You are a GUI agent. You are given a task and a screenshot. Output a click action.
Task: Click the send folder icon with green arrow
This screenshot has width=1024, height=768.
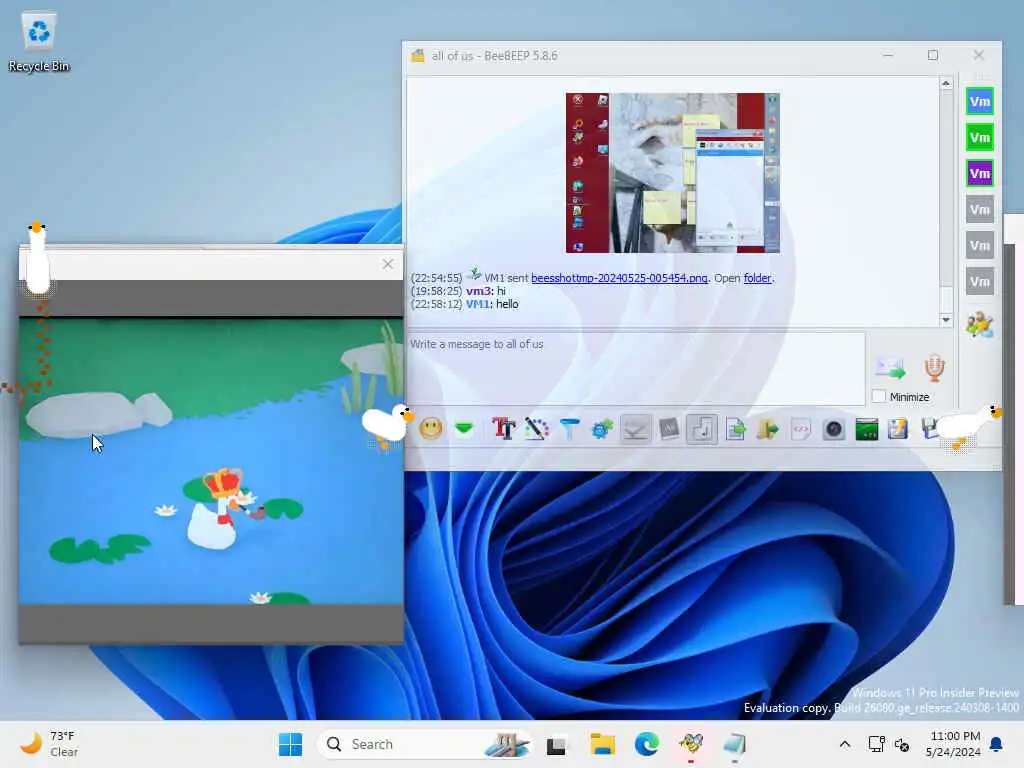pos(768,429)
